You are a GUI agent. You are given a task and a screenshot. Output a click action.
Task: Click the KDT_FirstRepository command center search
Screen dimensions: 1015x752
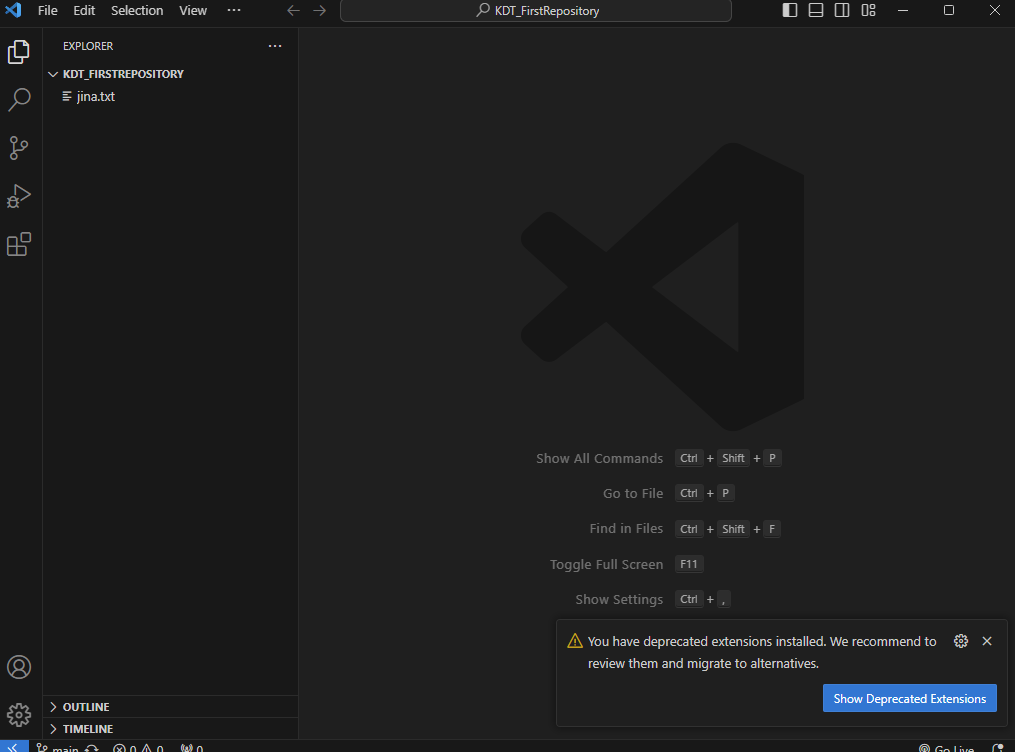pos(536,10)
